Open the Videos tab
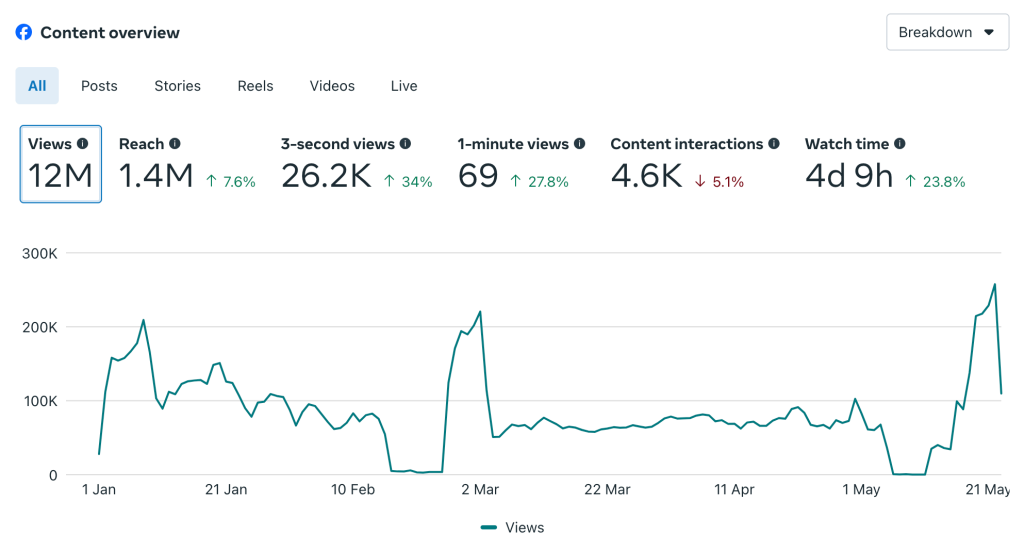Image resolution: width=1024 pixels, height=549 pixels. (332, 86)
